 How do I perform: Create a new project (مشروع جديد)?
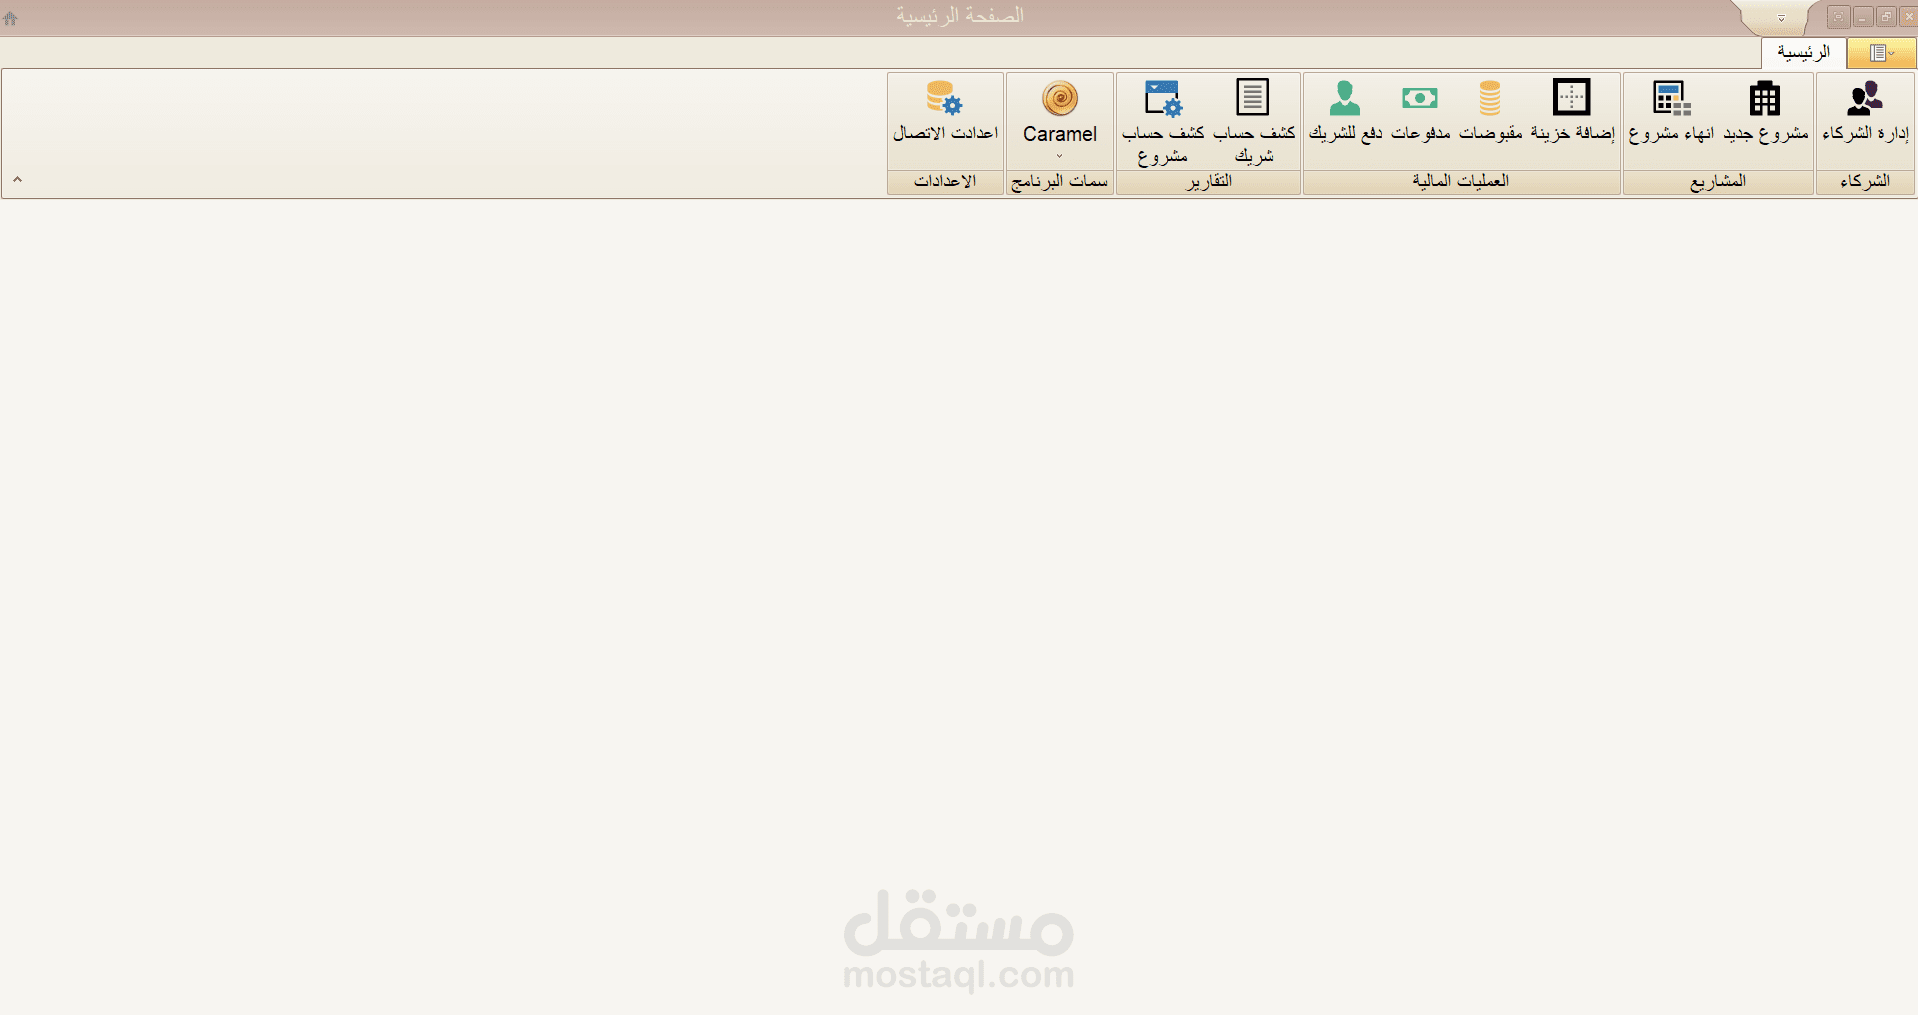tap(1765, 113)
